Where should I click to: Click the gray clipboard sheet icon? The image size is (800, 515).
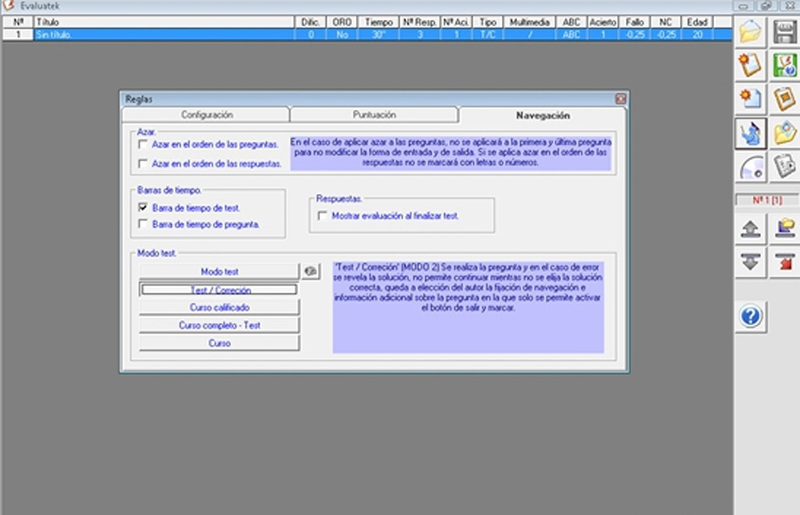(785, 167)
